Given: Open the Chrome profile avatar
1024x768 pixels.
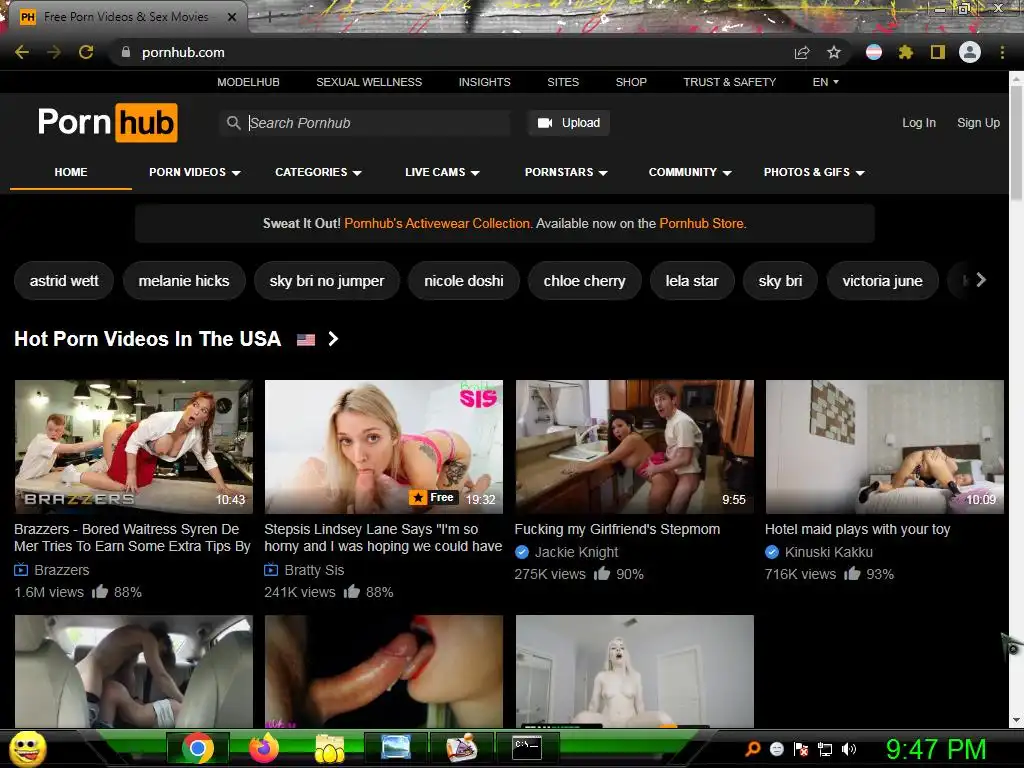Looking at the screenshot, I should coord(970,52).
